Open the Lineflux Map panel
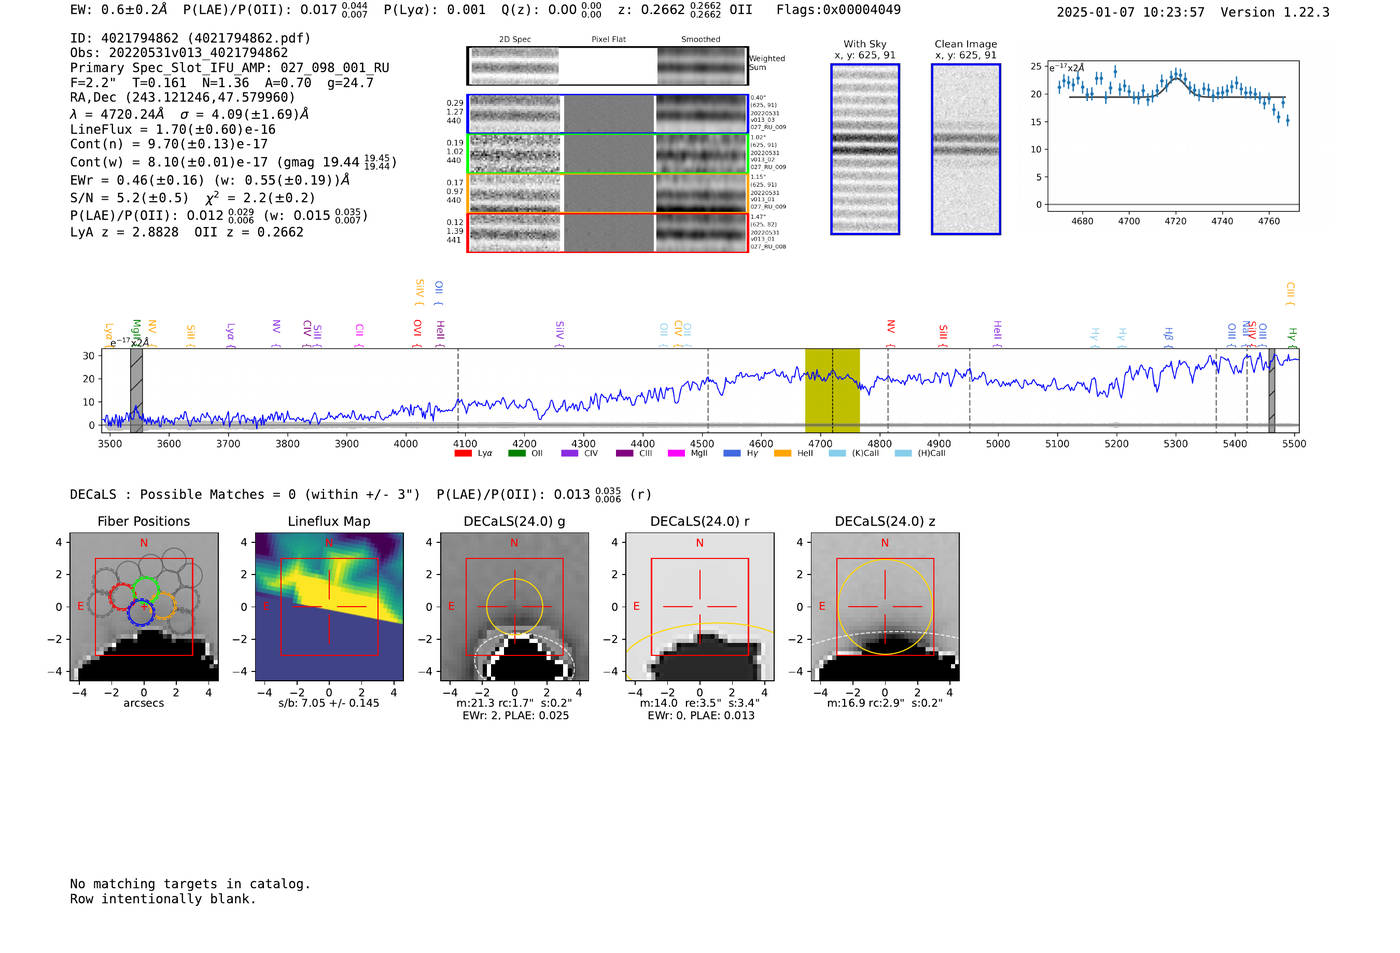 tap(329, 607)
